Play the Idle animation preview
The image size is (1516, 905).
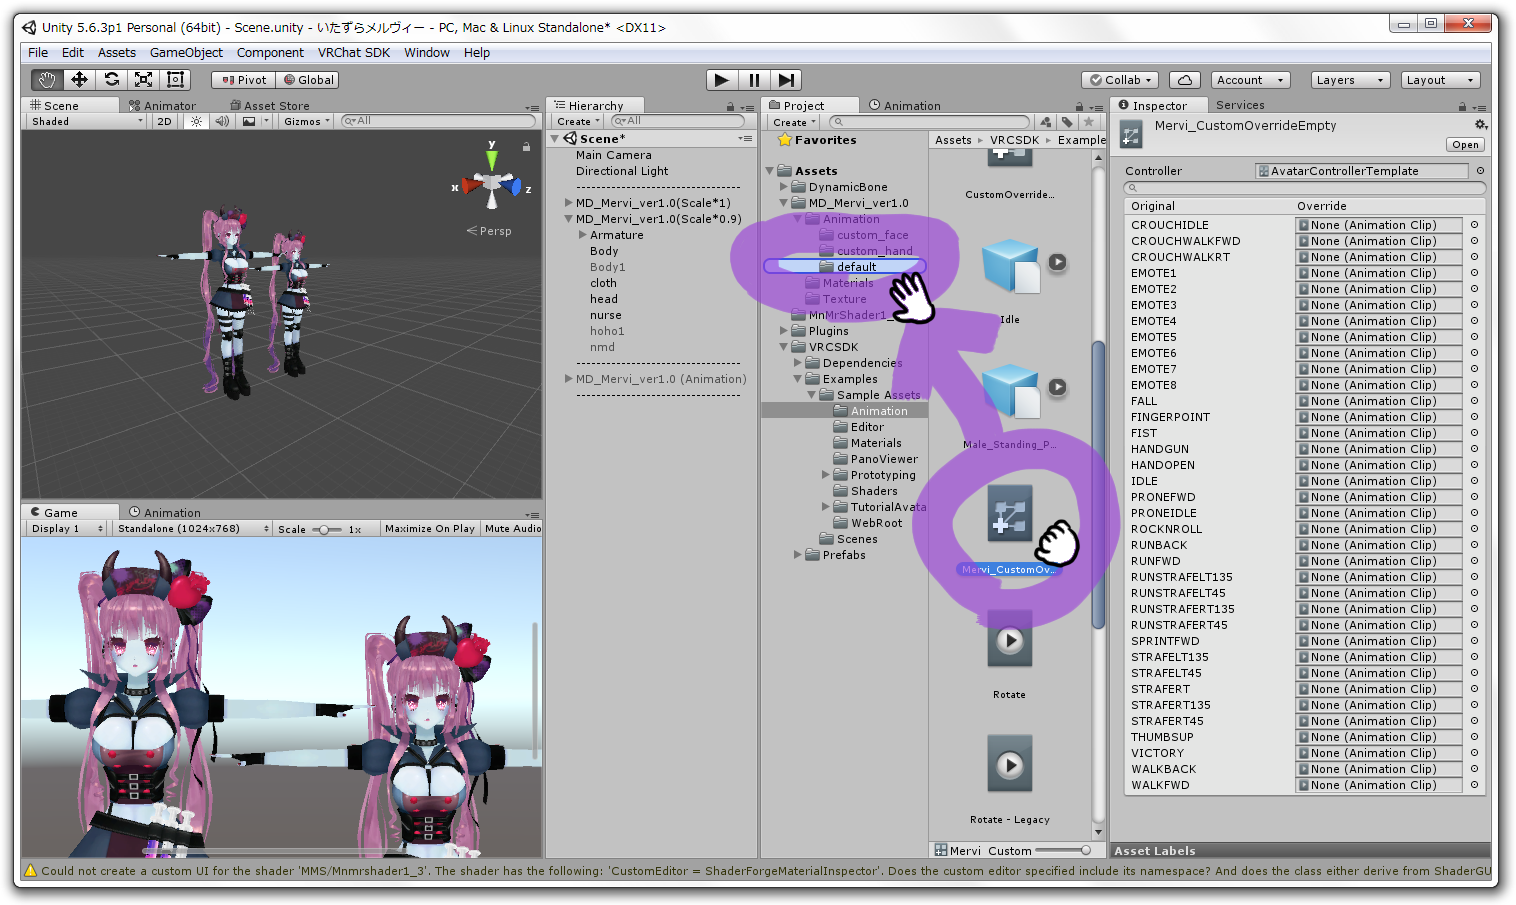coord(1057,262)
